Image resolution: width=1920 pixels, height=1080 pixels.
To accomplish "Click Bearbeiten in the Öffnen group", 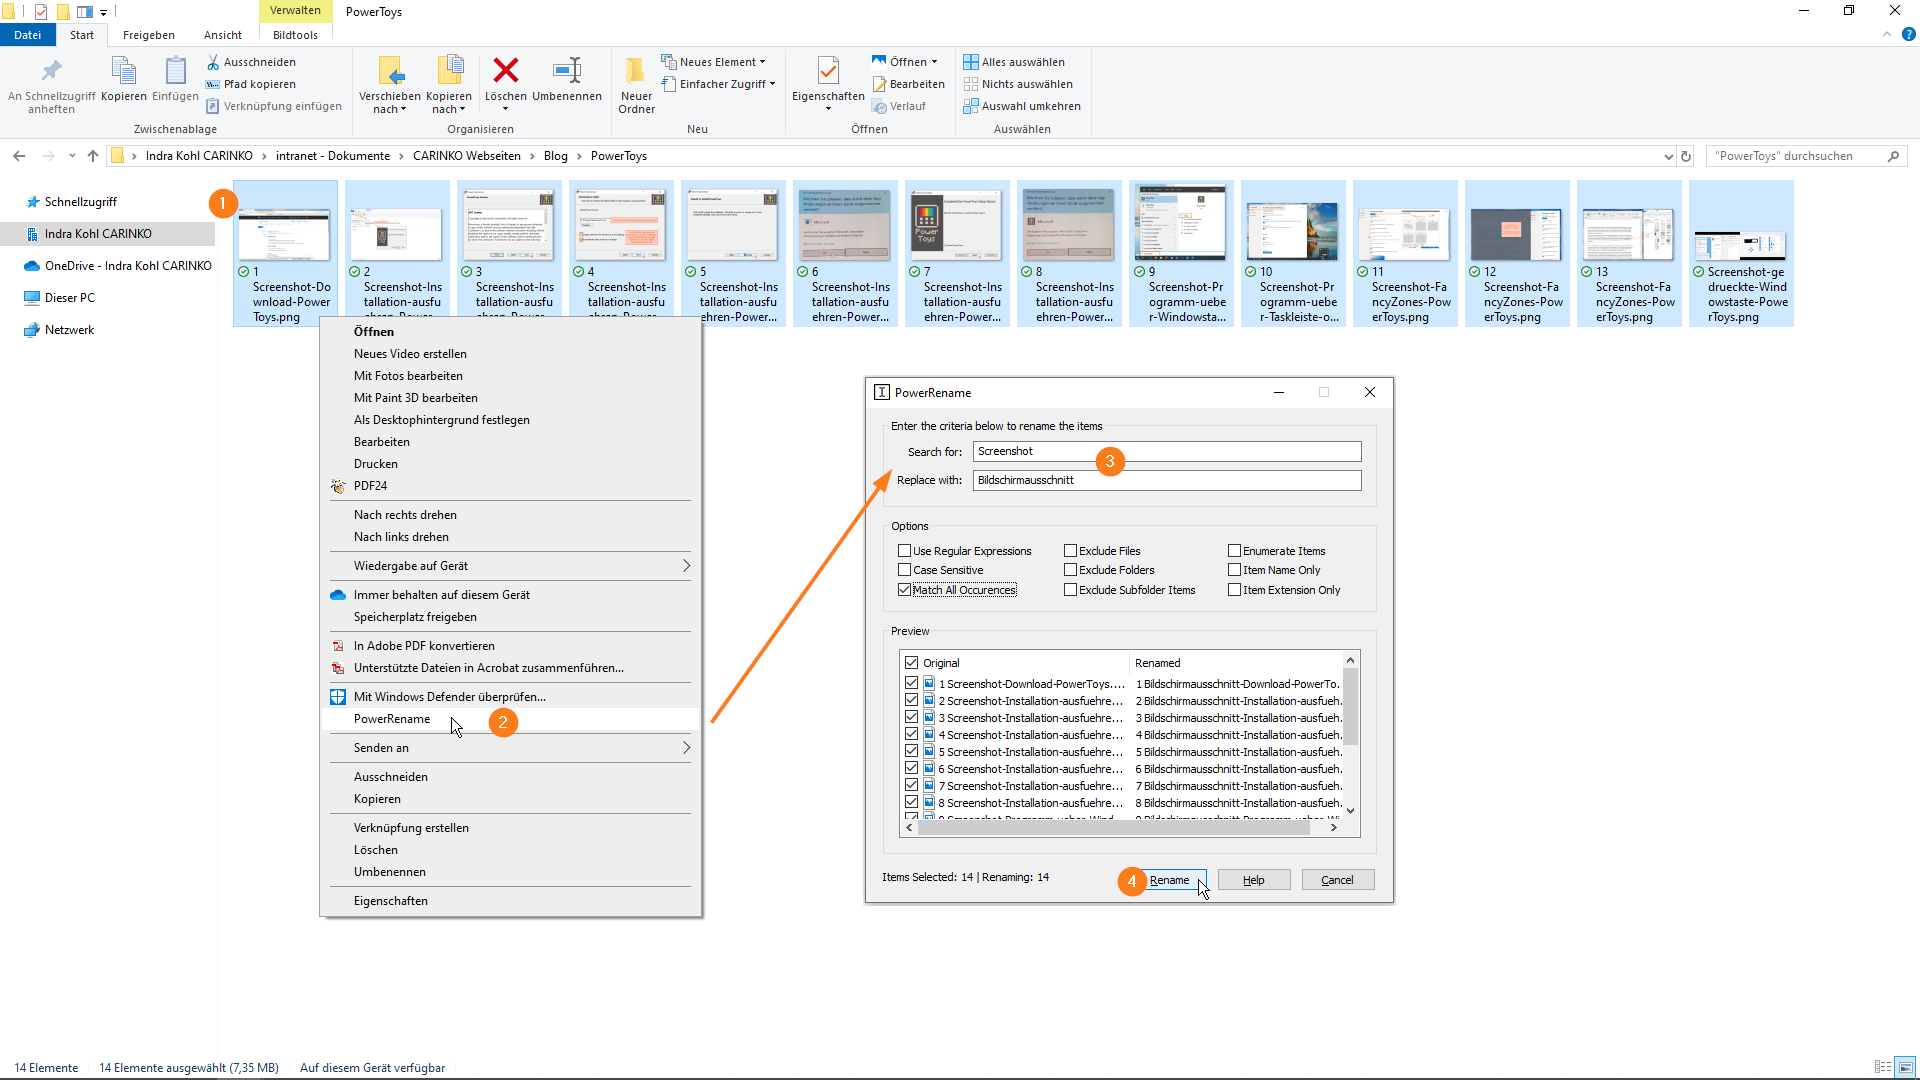I will (x=908, y=84).
